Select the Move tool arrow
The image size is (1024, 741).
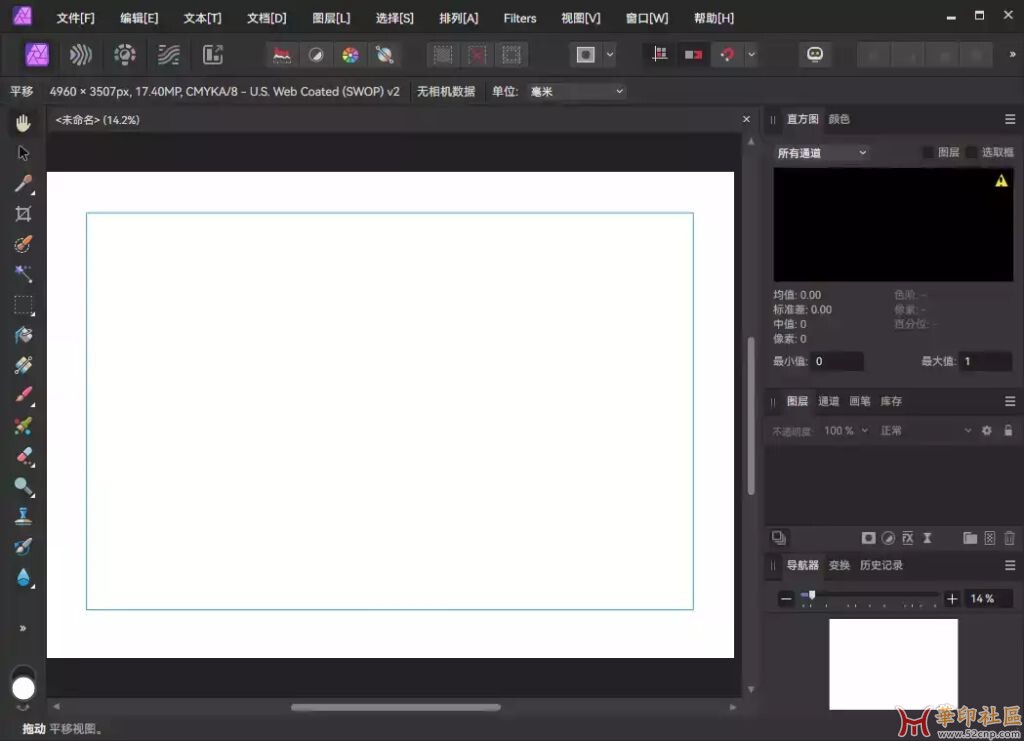[x=23, y=153]
